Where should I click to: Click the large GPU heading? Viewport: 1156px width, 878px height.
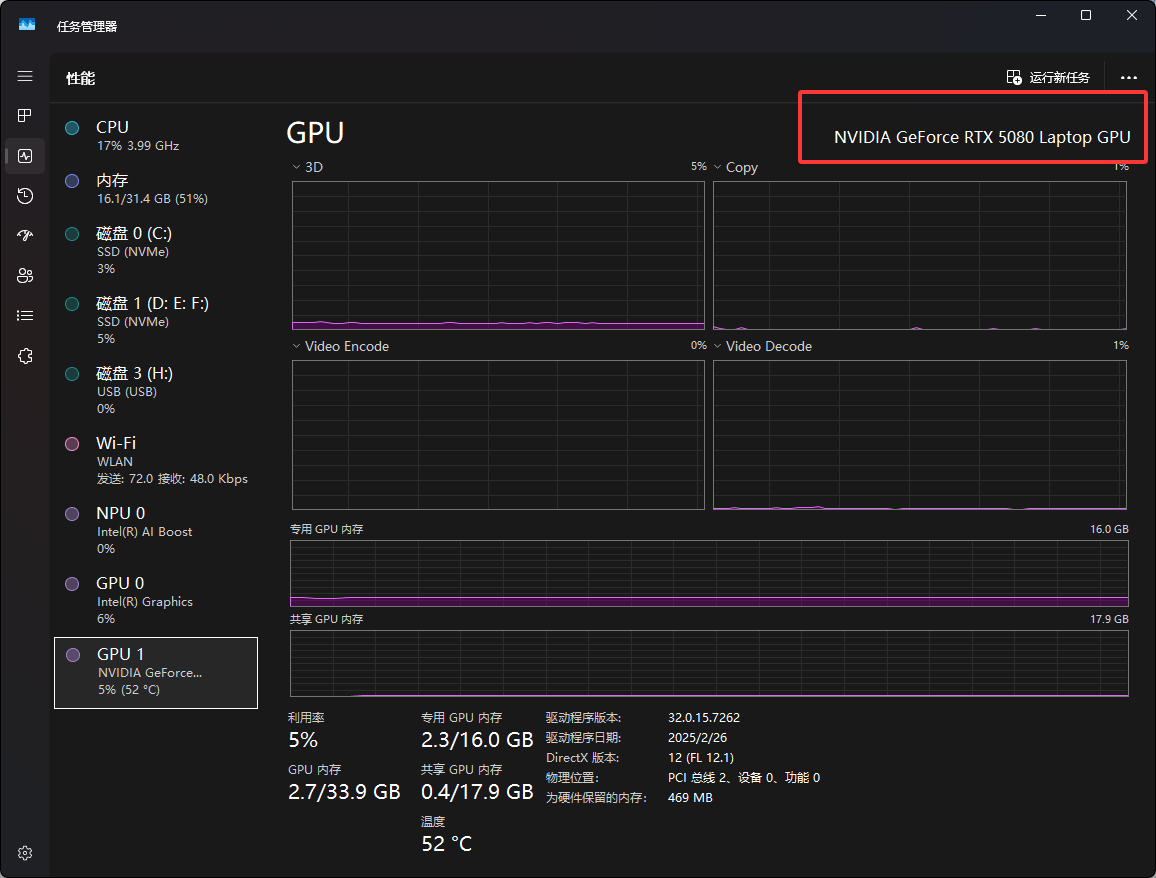click(315, 133)
